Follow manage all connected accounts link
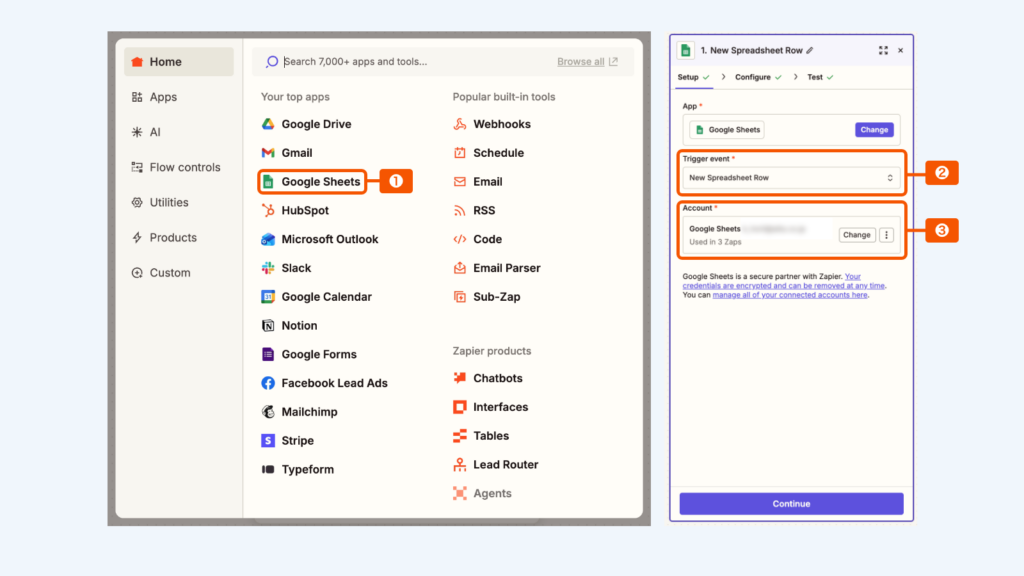 coord(790,295)
